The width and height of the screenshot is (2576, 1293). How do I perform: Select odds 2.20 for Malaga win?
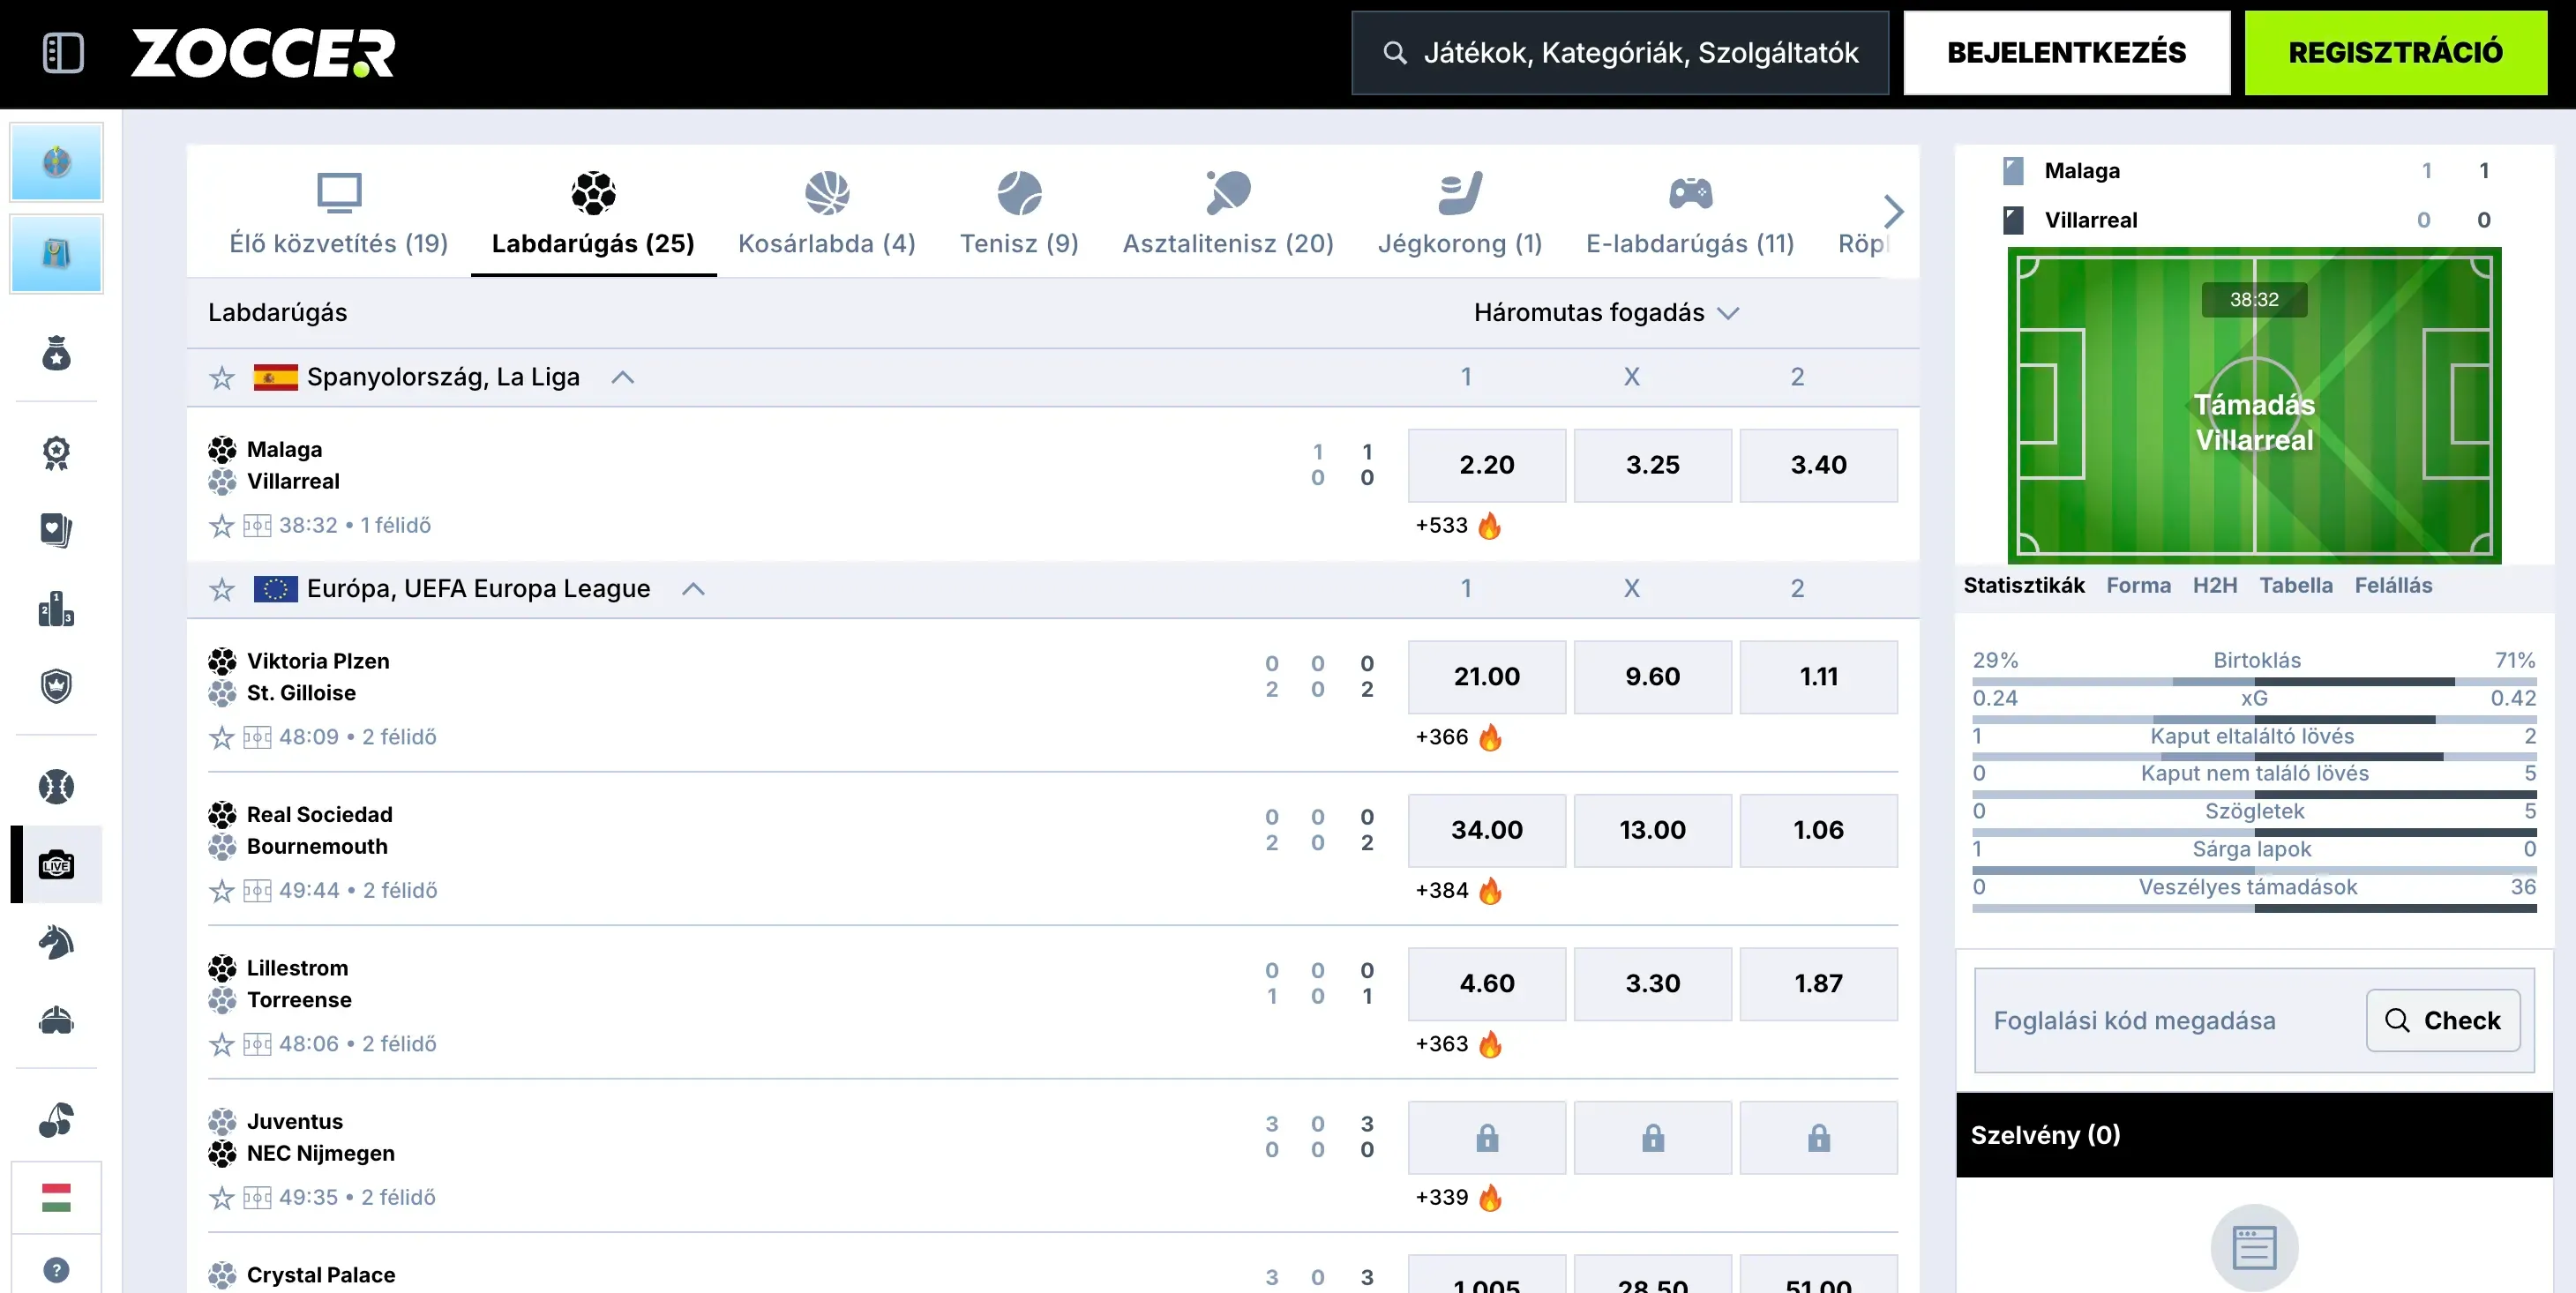coord(1487,465)
